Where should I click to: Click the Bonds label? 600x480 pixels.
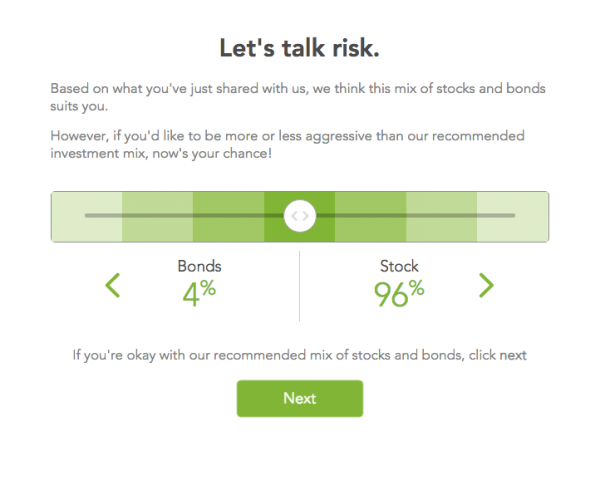click(199, 267)
